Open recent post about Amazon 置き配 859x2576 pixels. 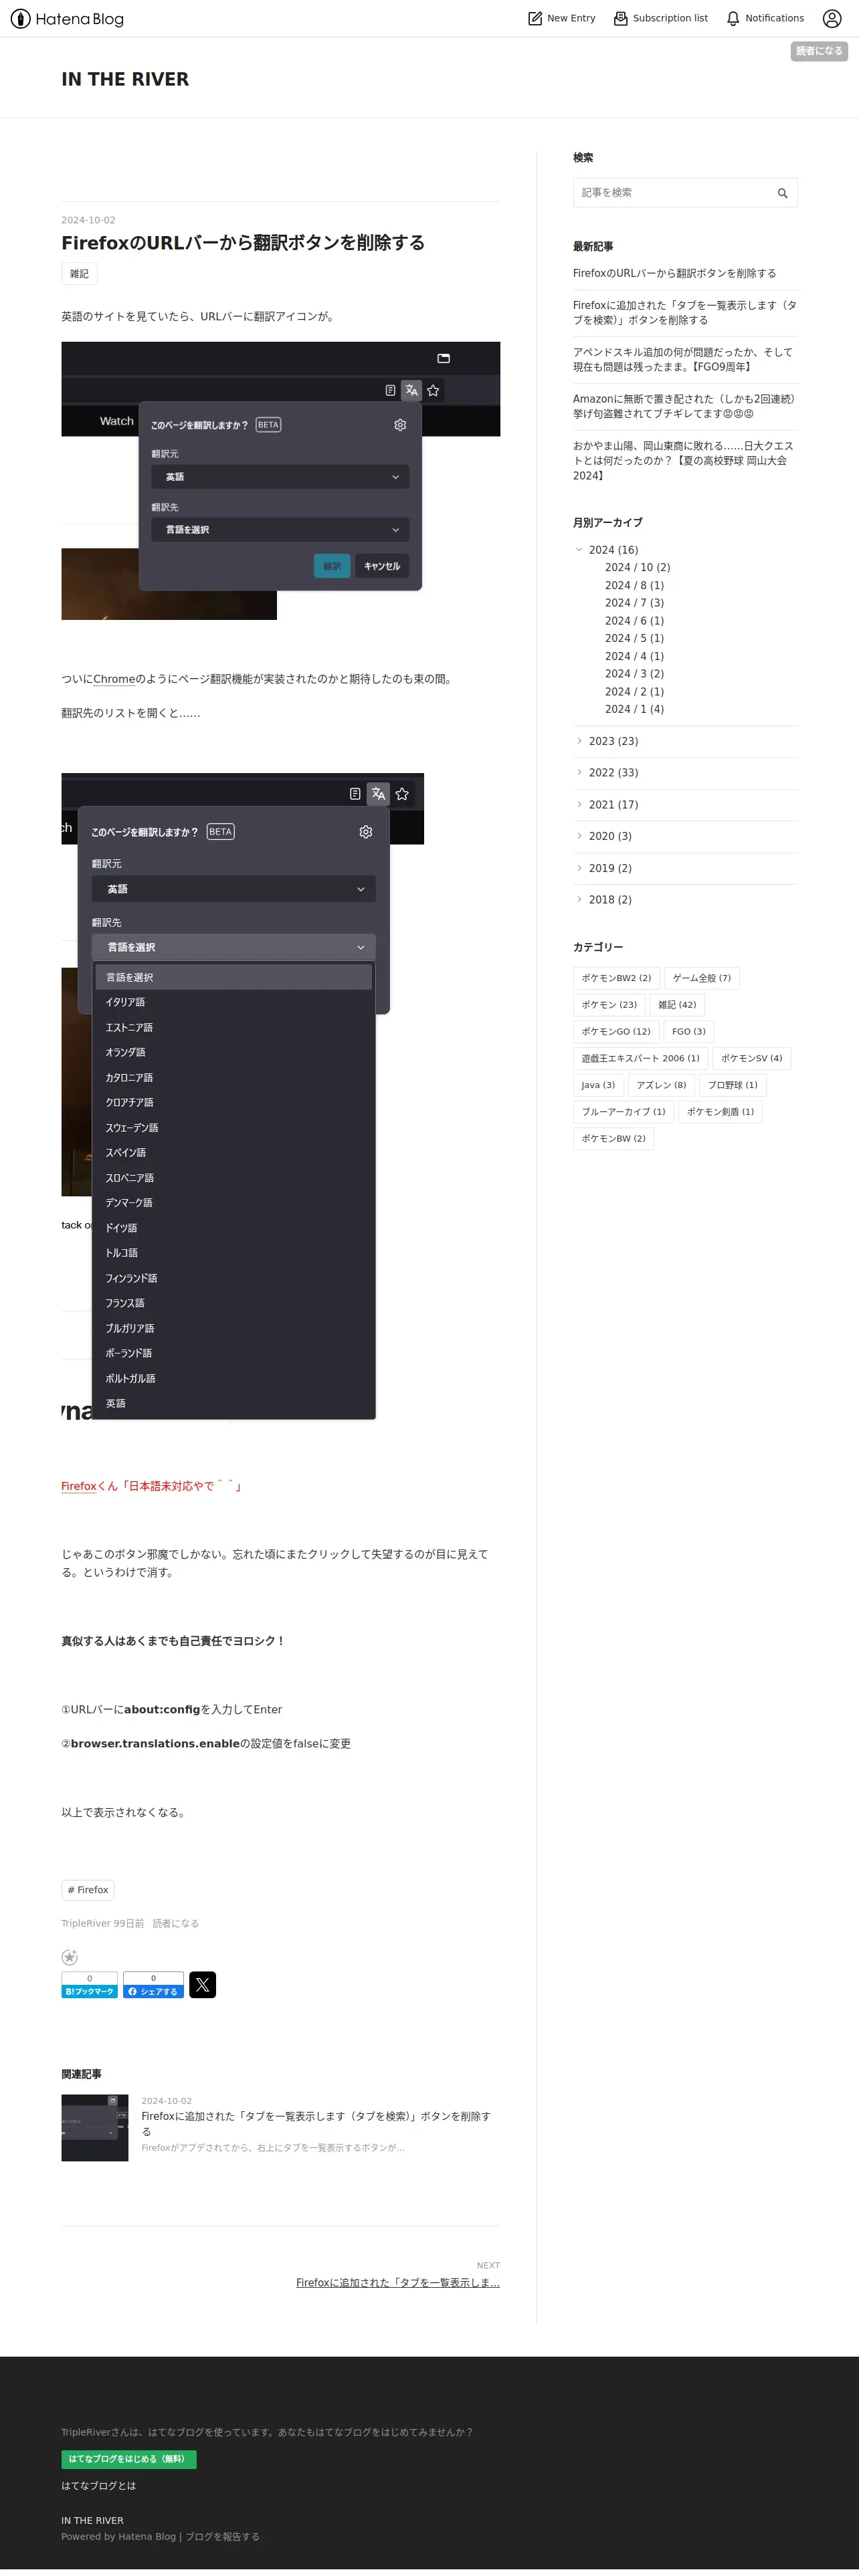(684, 406)
